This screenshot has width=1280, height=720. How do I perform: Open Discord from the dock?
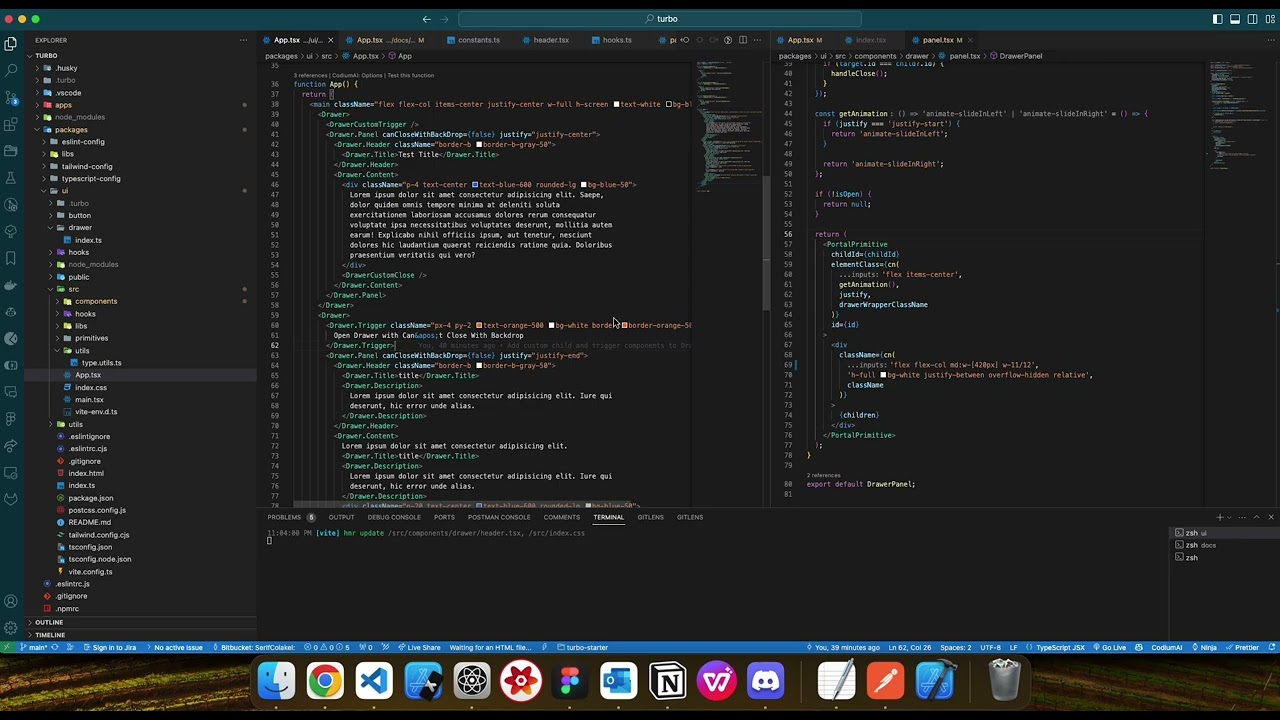point(766,682)
